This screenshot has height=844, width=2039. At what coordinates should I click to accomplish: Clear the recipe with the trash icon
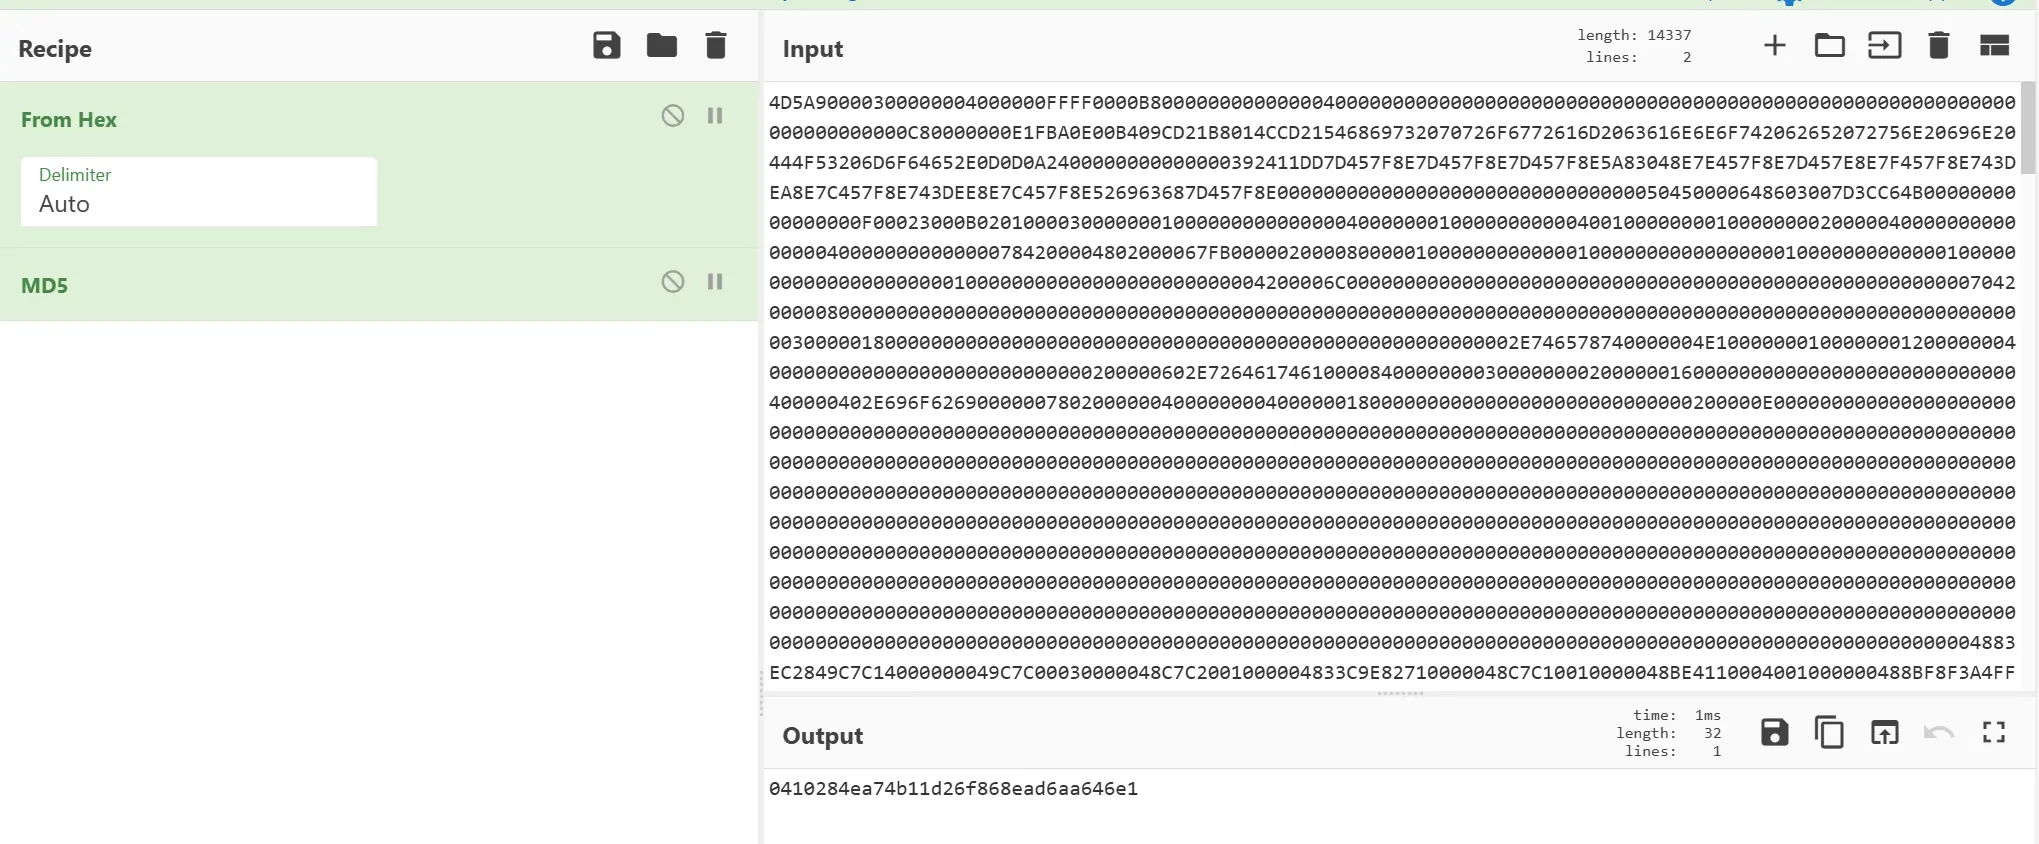tap(716, 46)
